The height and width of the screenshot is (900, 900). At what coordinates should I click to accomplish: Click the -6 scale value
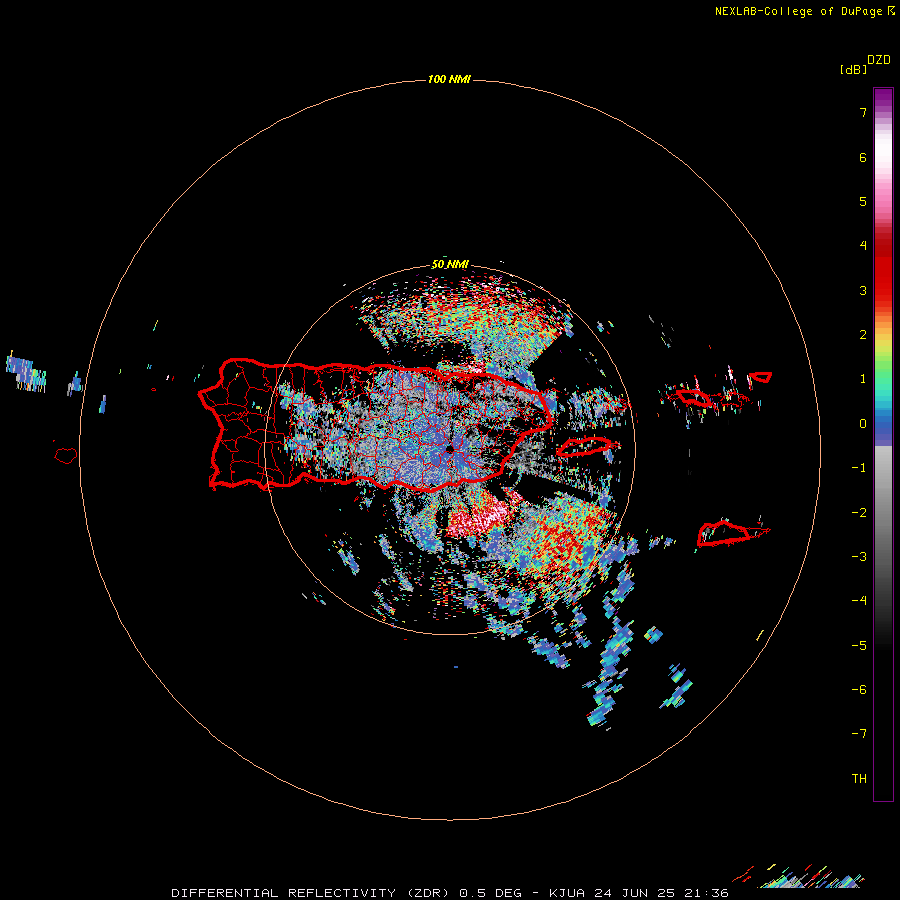[x=859, y=690]
